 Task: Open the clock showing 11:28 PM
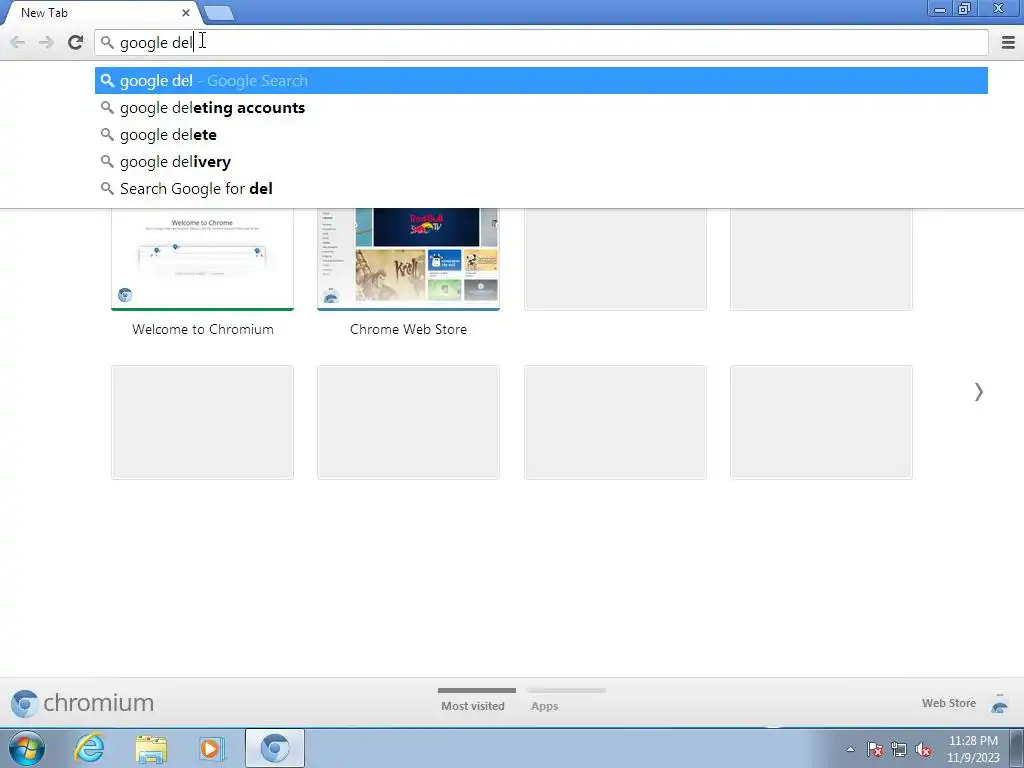[973, 749]
